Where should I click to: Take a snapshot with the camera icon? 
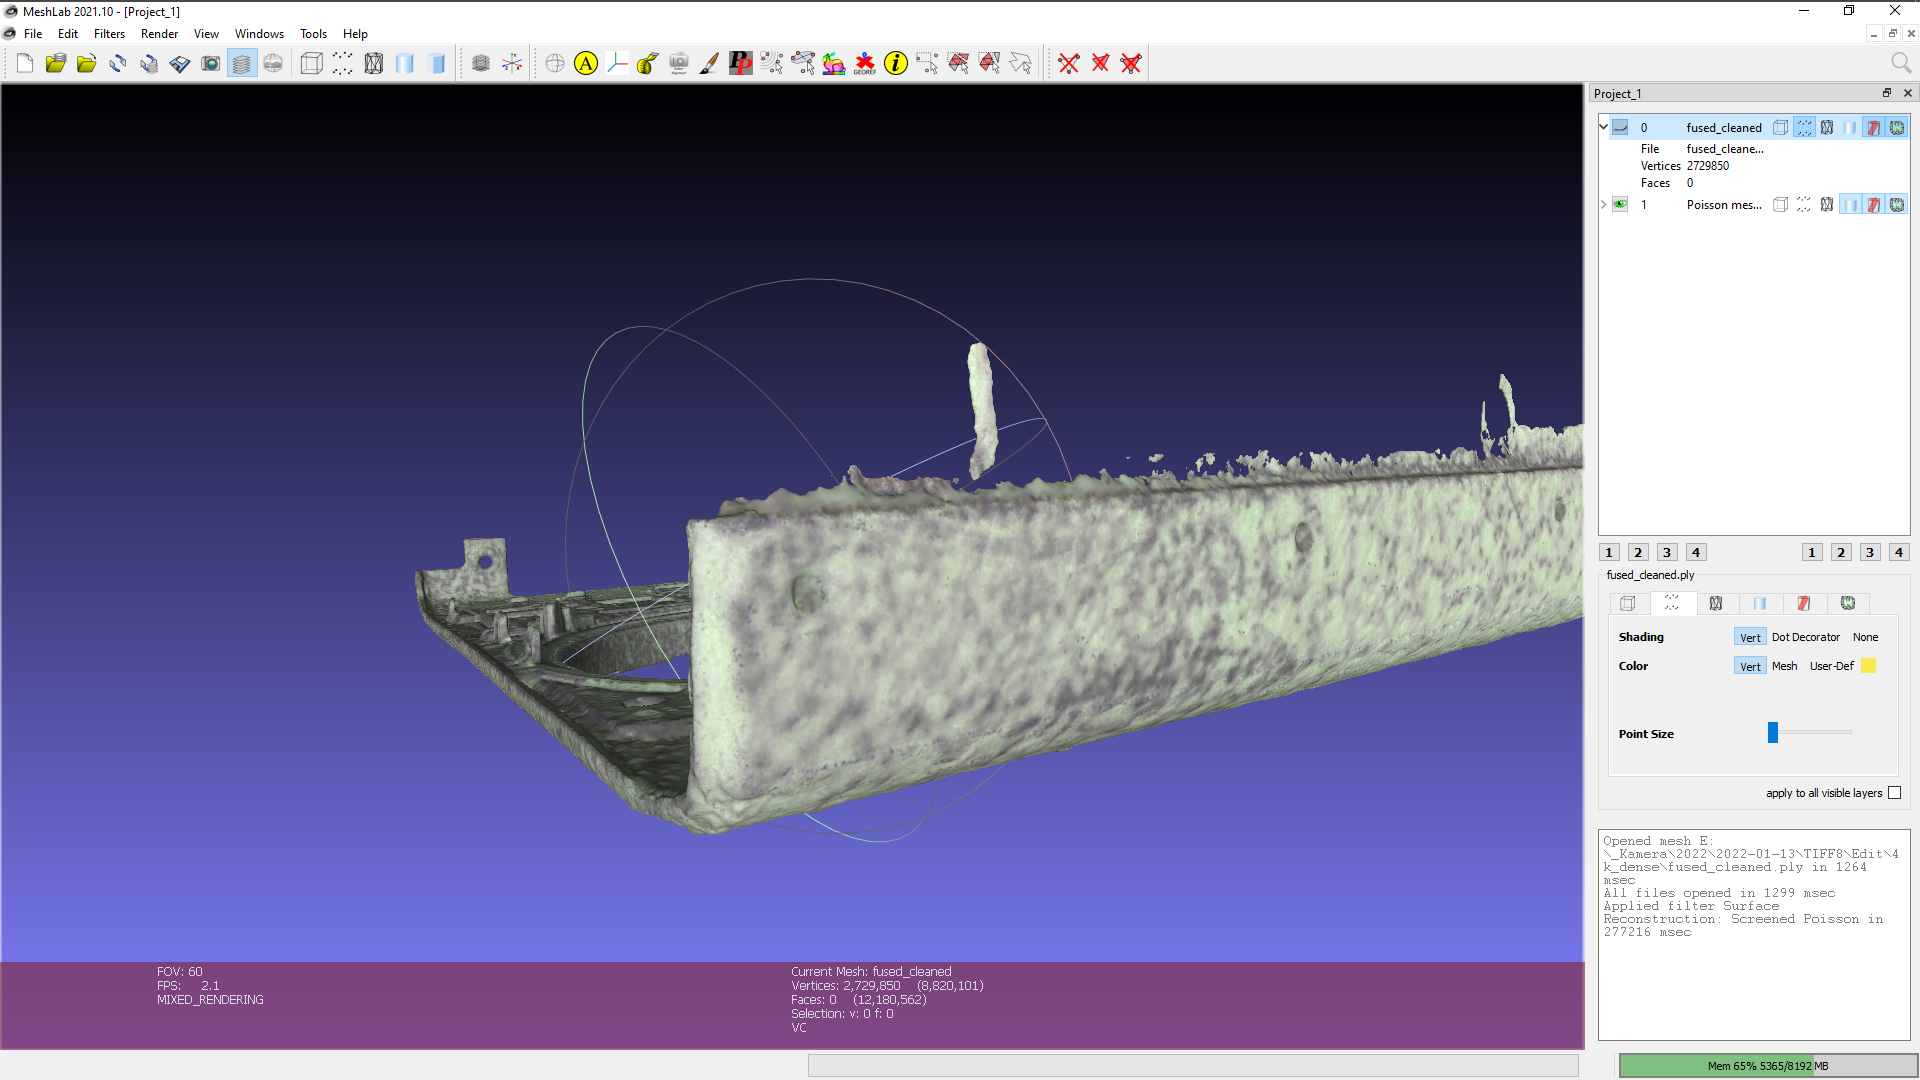coord(211,64)
